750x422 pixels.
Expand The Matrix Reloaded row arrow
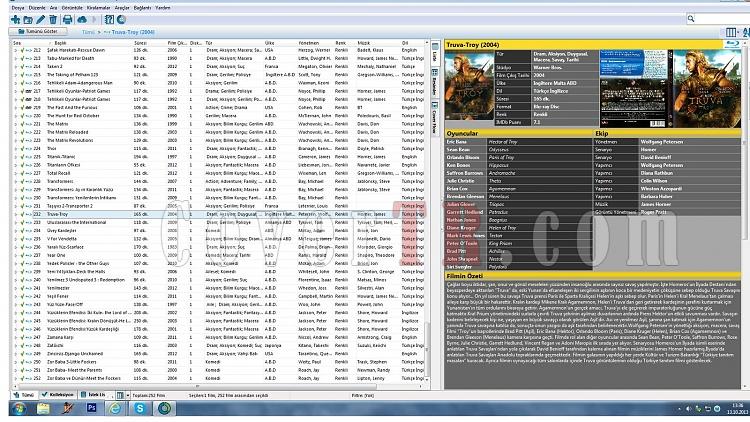(16, 132)
